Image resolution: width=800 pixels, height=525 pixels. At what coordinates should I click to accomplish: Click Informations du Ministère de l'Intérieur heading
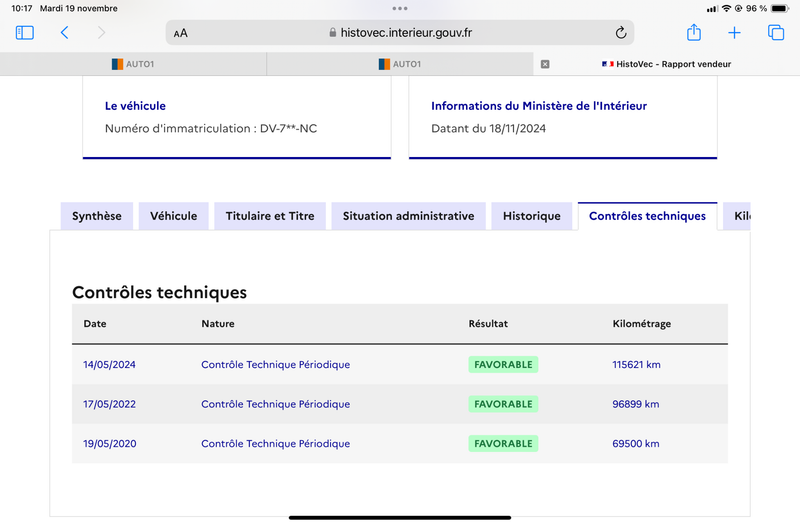(x=539, y=106)
